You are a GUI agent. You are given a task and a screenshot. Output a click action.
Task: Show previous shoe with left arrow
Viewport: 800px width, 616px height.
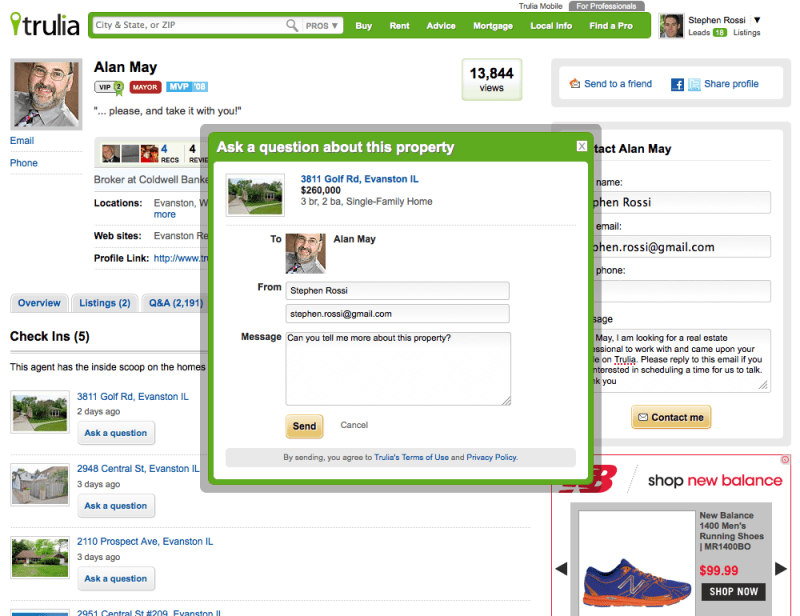[x=561, y=569]
